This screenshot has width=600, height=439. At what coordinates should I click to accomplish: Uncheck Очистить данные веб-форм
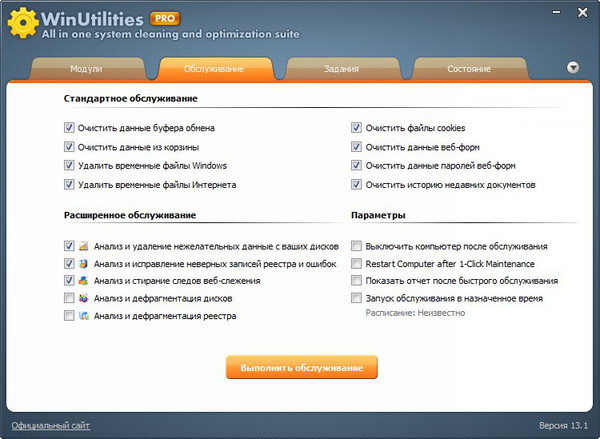point(356,147)
